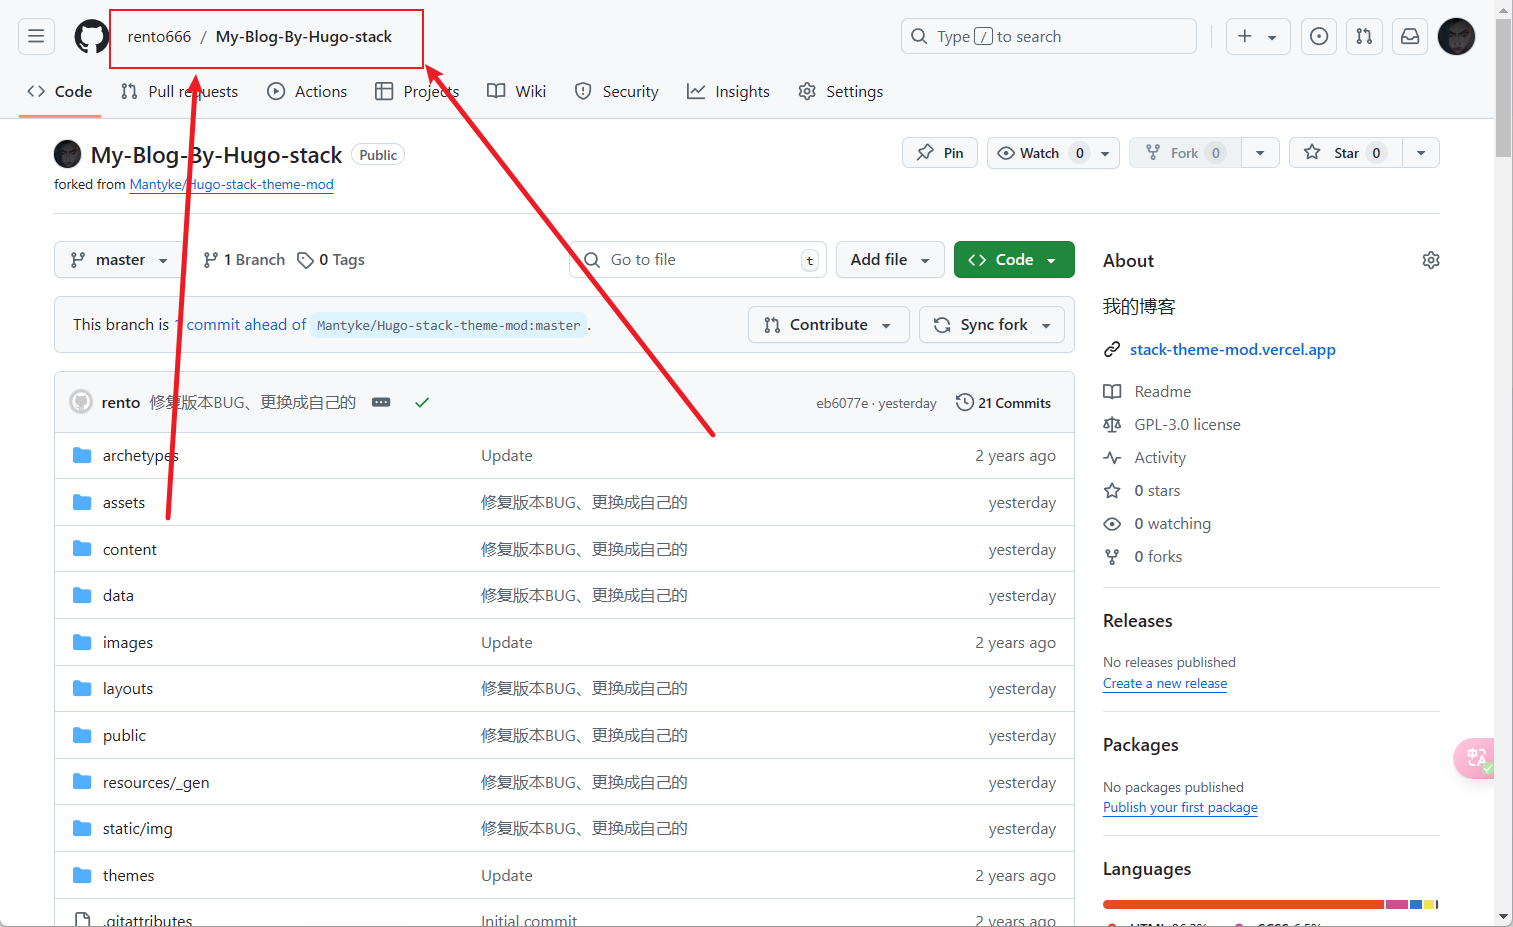Open the static/img folder
The height and width of the screenshot is (927, 1513).
click(x=137, y=829)
